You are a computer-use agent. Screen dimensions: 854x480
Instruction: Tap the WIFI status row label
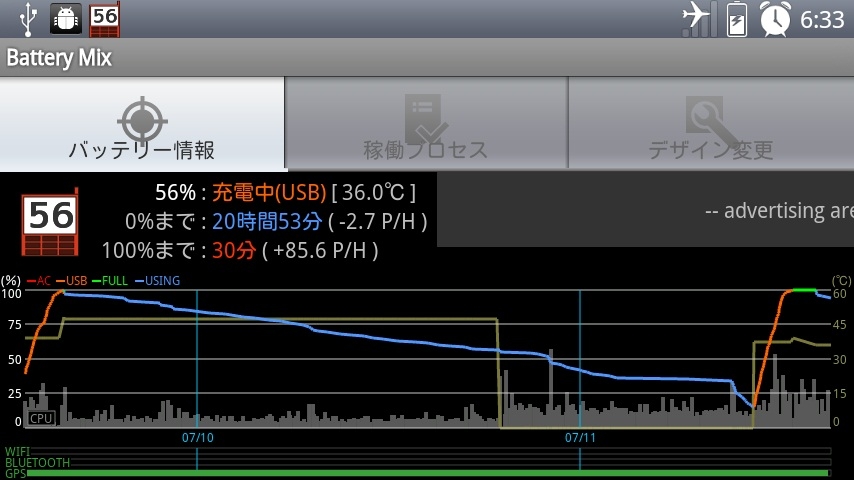coord(17,452)
